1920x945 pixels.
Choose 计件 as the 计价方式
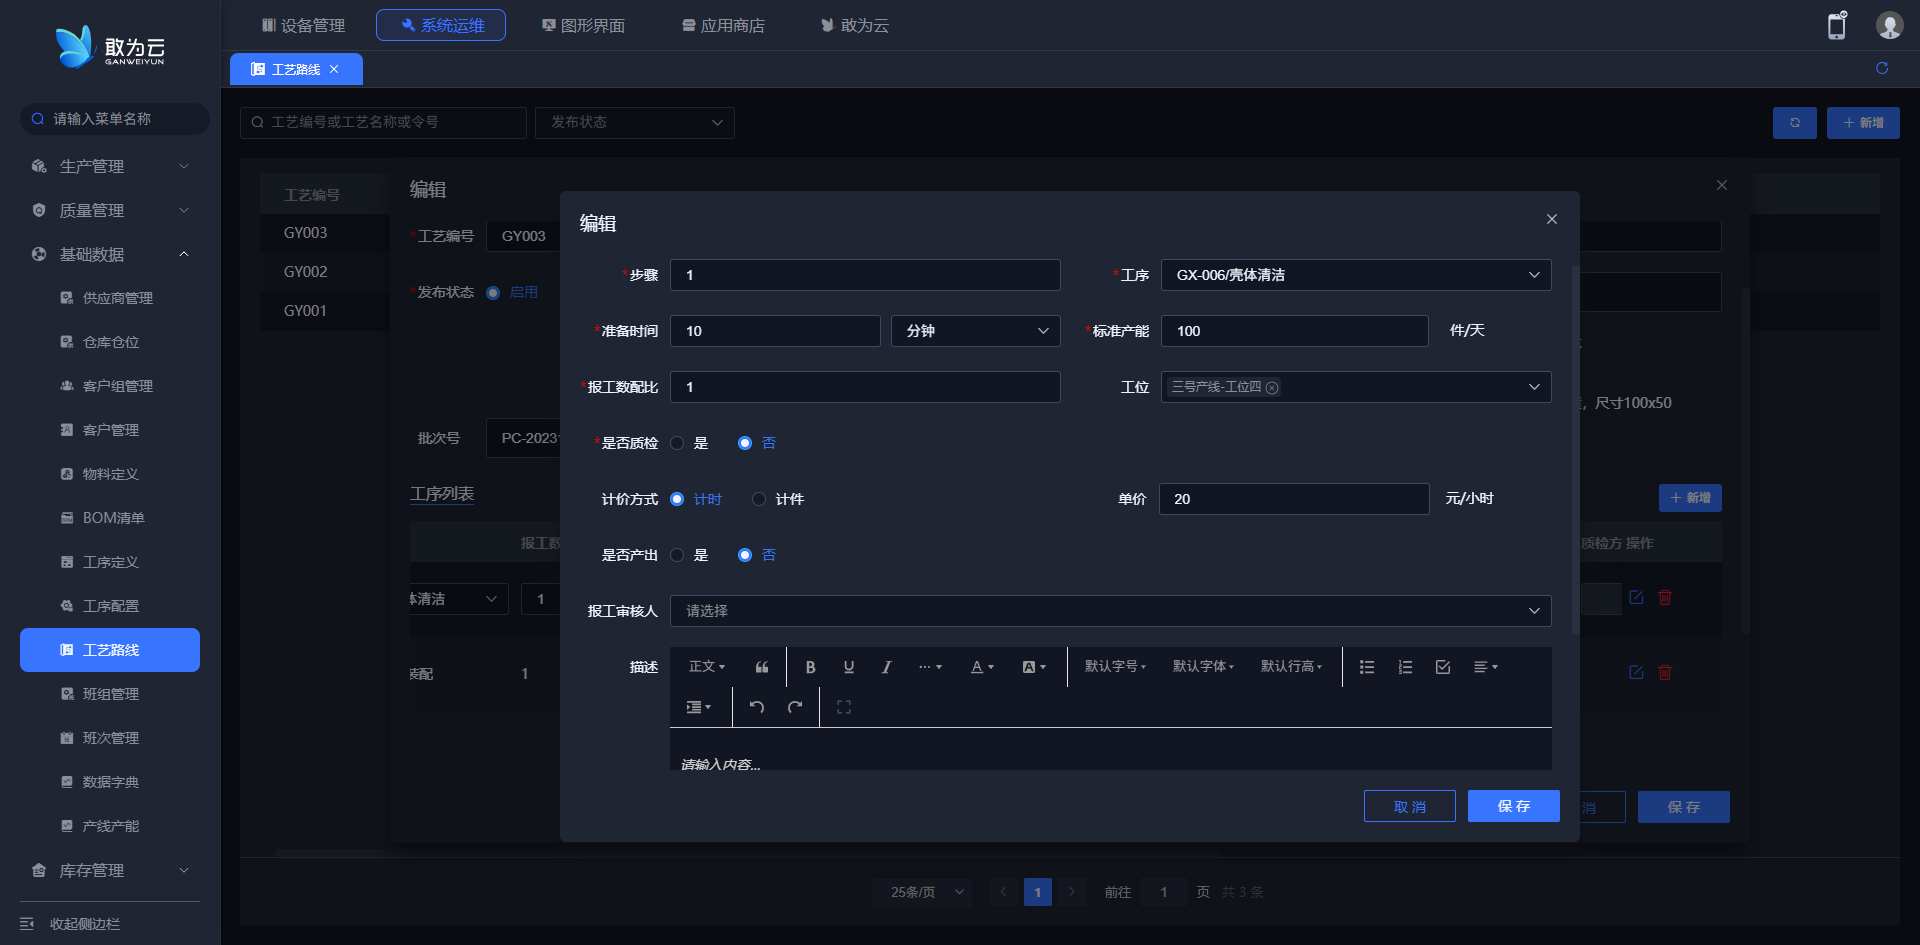pyautogui.click(x=759, y=499)
